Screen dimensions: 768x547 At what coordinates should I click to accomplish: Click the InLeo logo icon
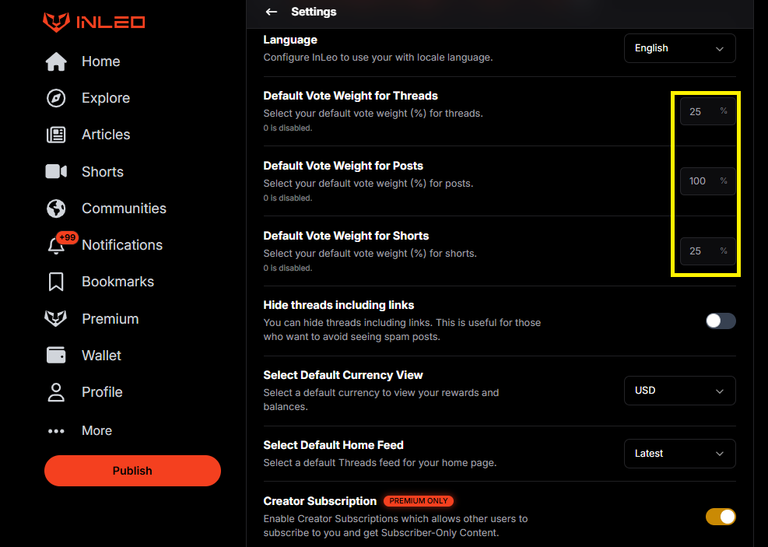(x=56, y=22)
